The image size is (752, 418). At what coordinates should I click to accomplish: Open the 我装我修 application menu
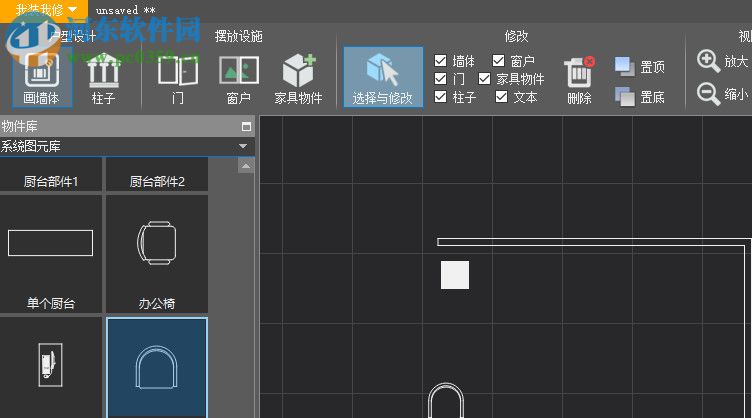tap(44, 10)
